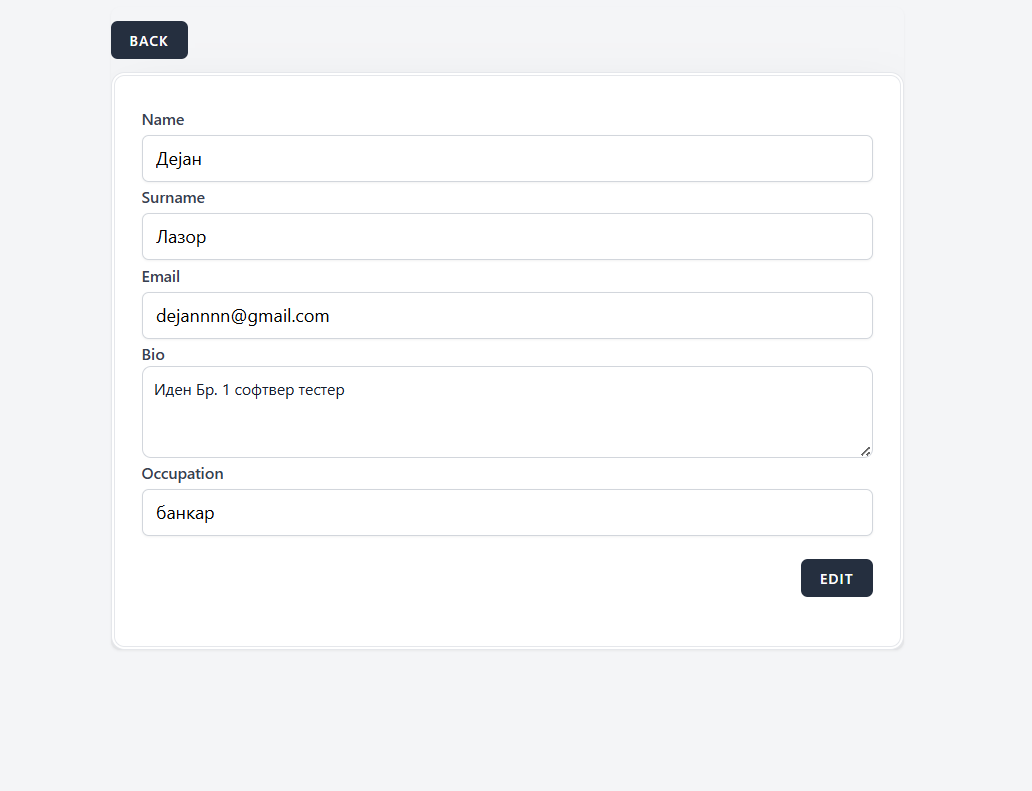The height and width of the screenshot is (791, 1032).
Task: Click "Бр." in the Bio text
Action: point(206,390)
